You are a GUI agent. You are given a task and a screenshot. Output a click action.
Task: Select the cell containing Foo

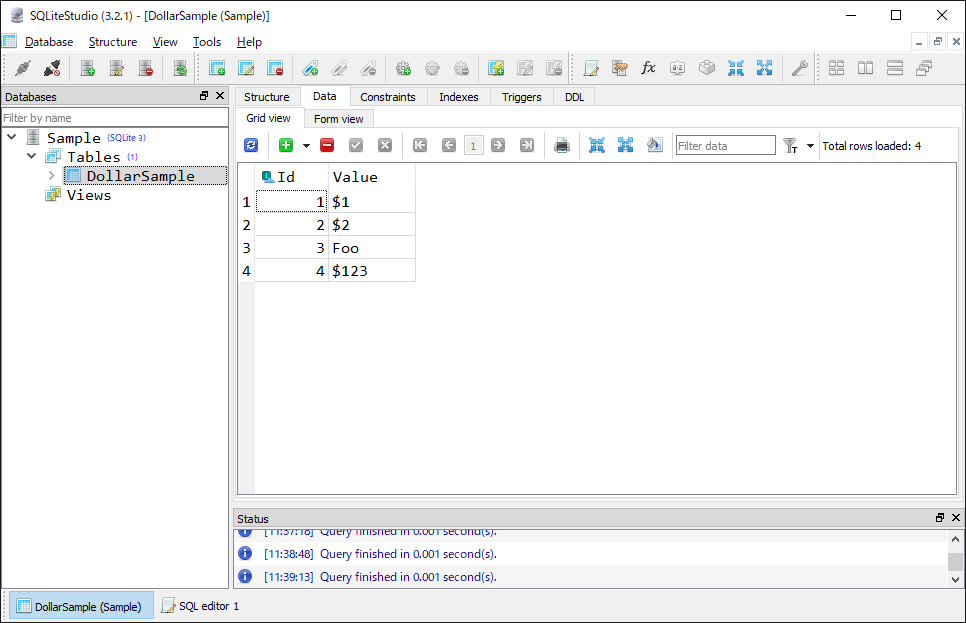(372, 248)
